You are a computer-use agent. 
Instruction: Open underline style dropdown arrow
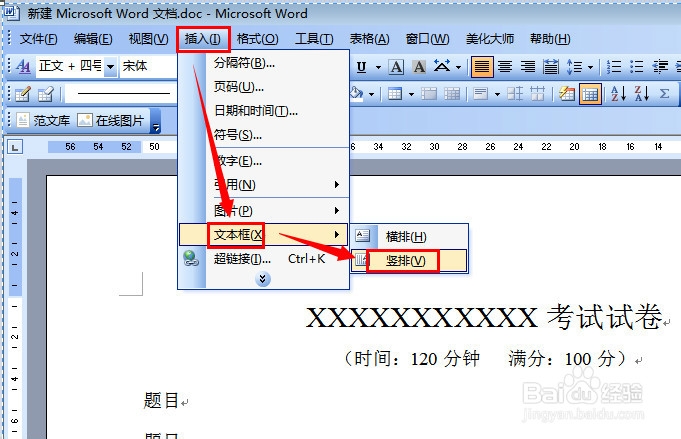pos(378,67)
